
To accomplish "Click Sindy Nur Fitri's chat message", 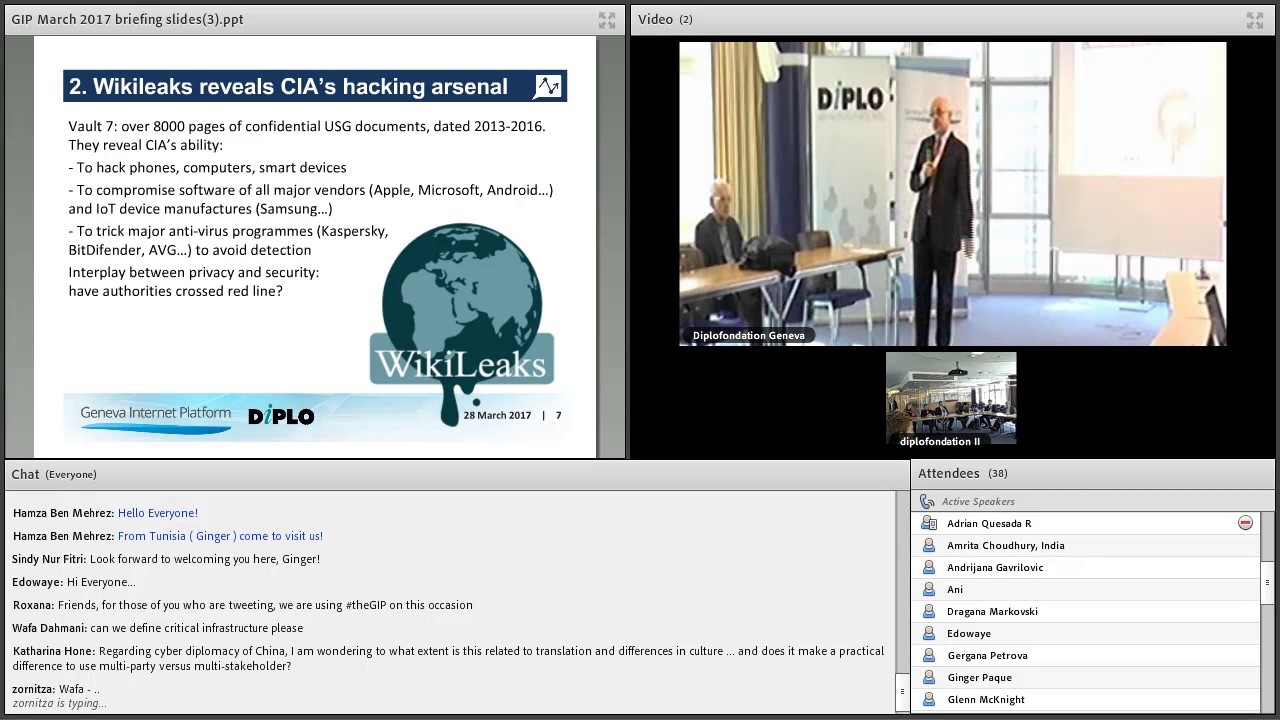I will [x=166, y=559].
